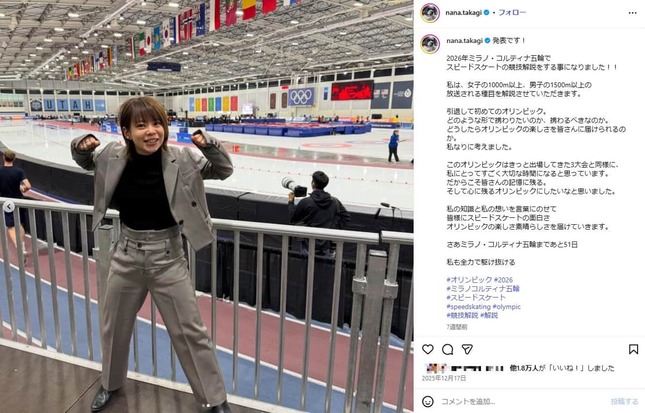Screen dimensions: 645x413
Task: Open the #競技解説 hashtag
Action: point(462,316)
